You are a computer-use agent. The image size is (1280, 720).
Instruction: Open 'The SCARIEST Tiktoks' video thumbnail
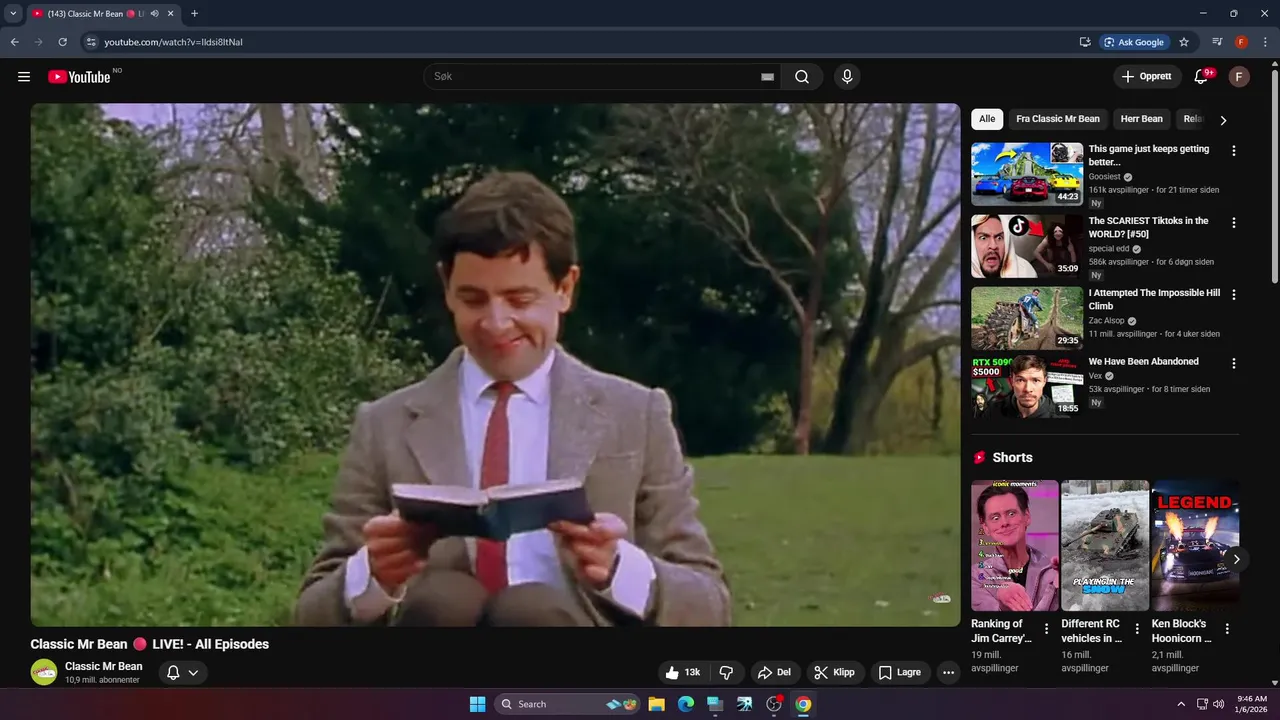1027,246
